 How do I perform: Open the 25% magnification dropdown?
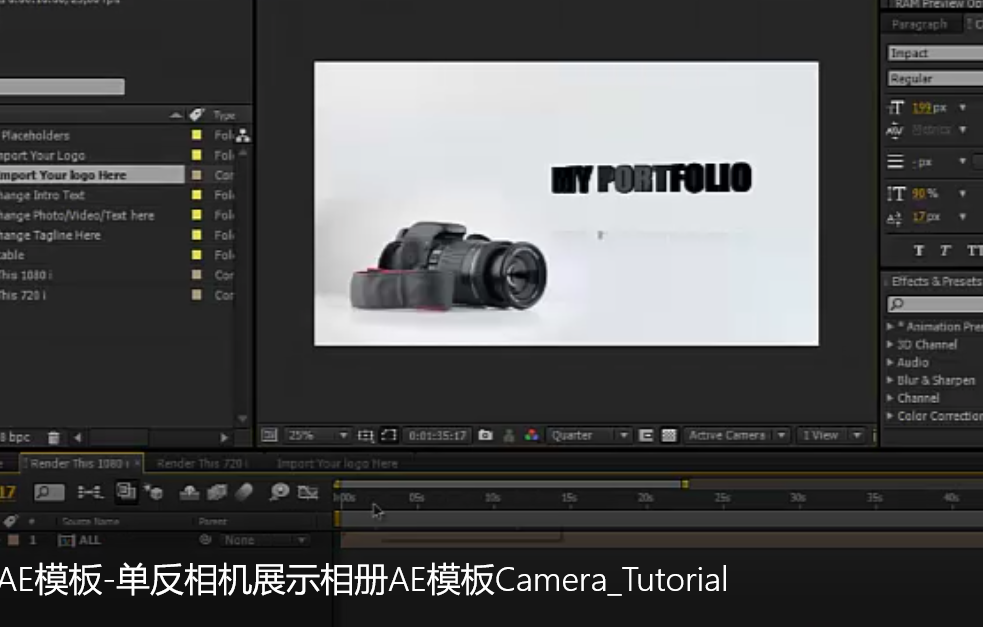(x=318, y=435)
